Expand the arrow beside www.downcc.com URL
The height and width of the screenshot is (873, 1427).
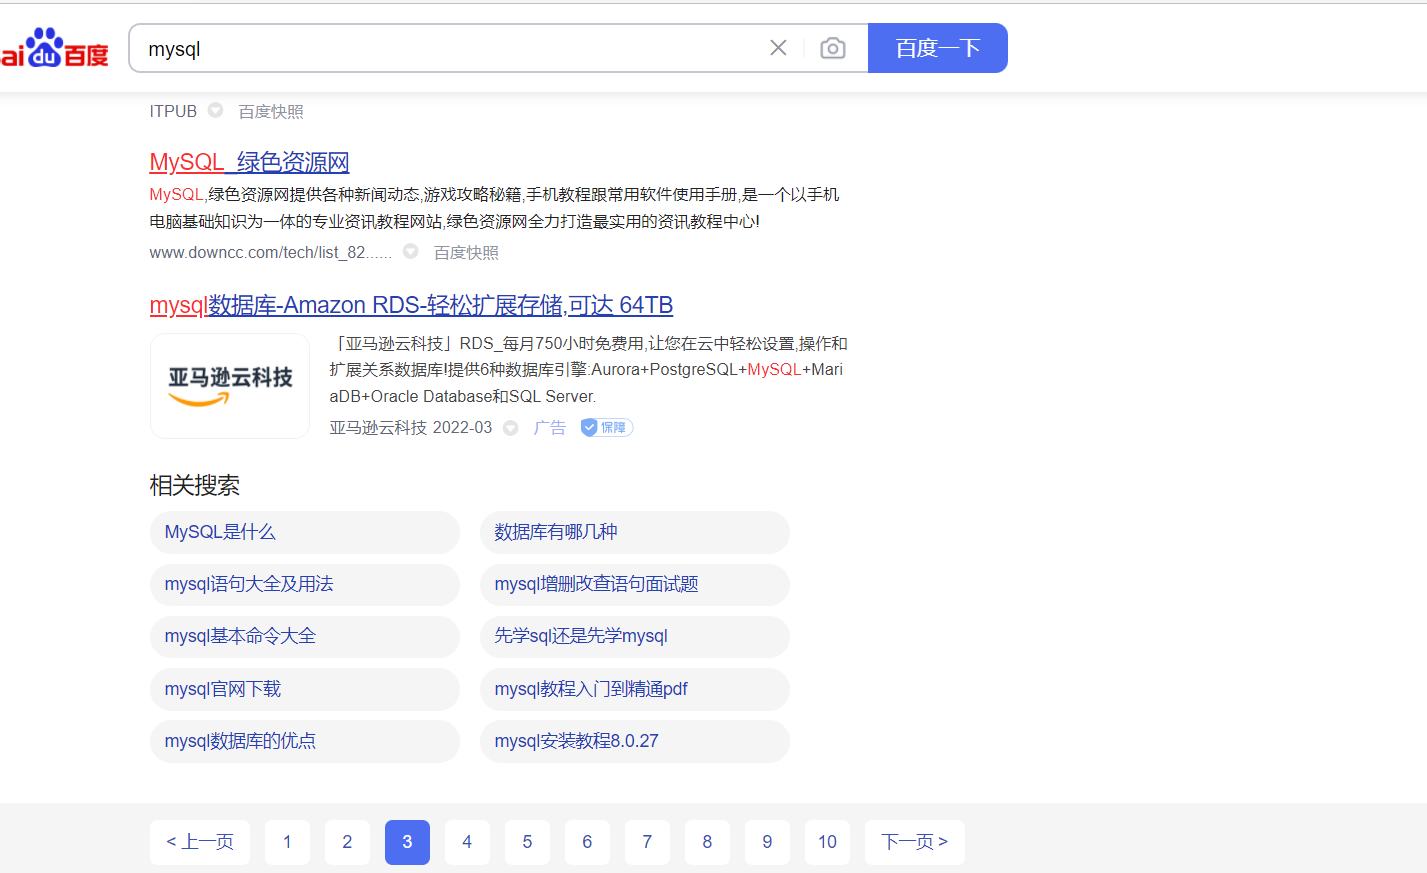410,252
